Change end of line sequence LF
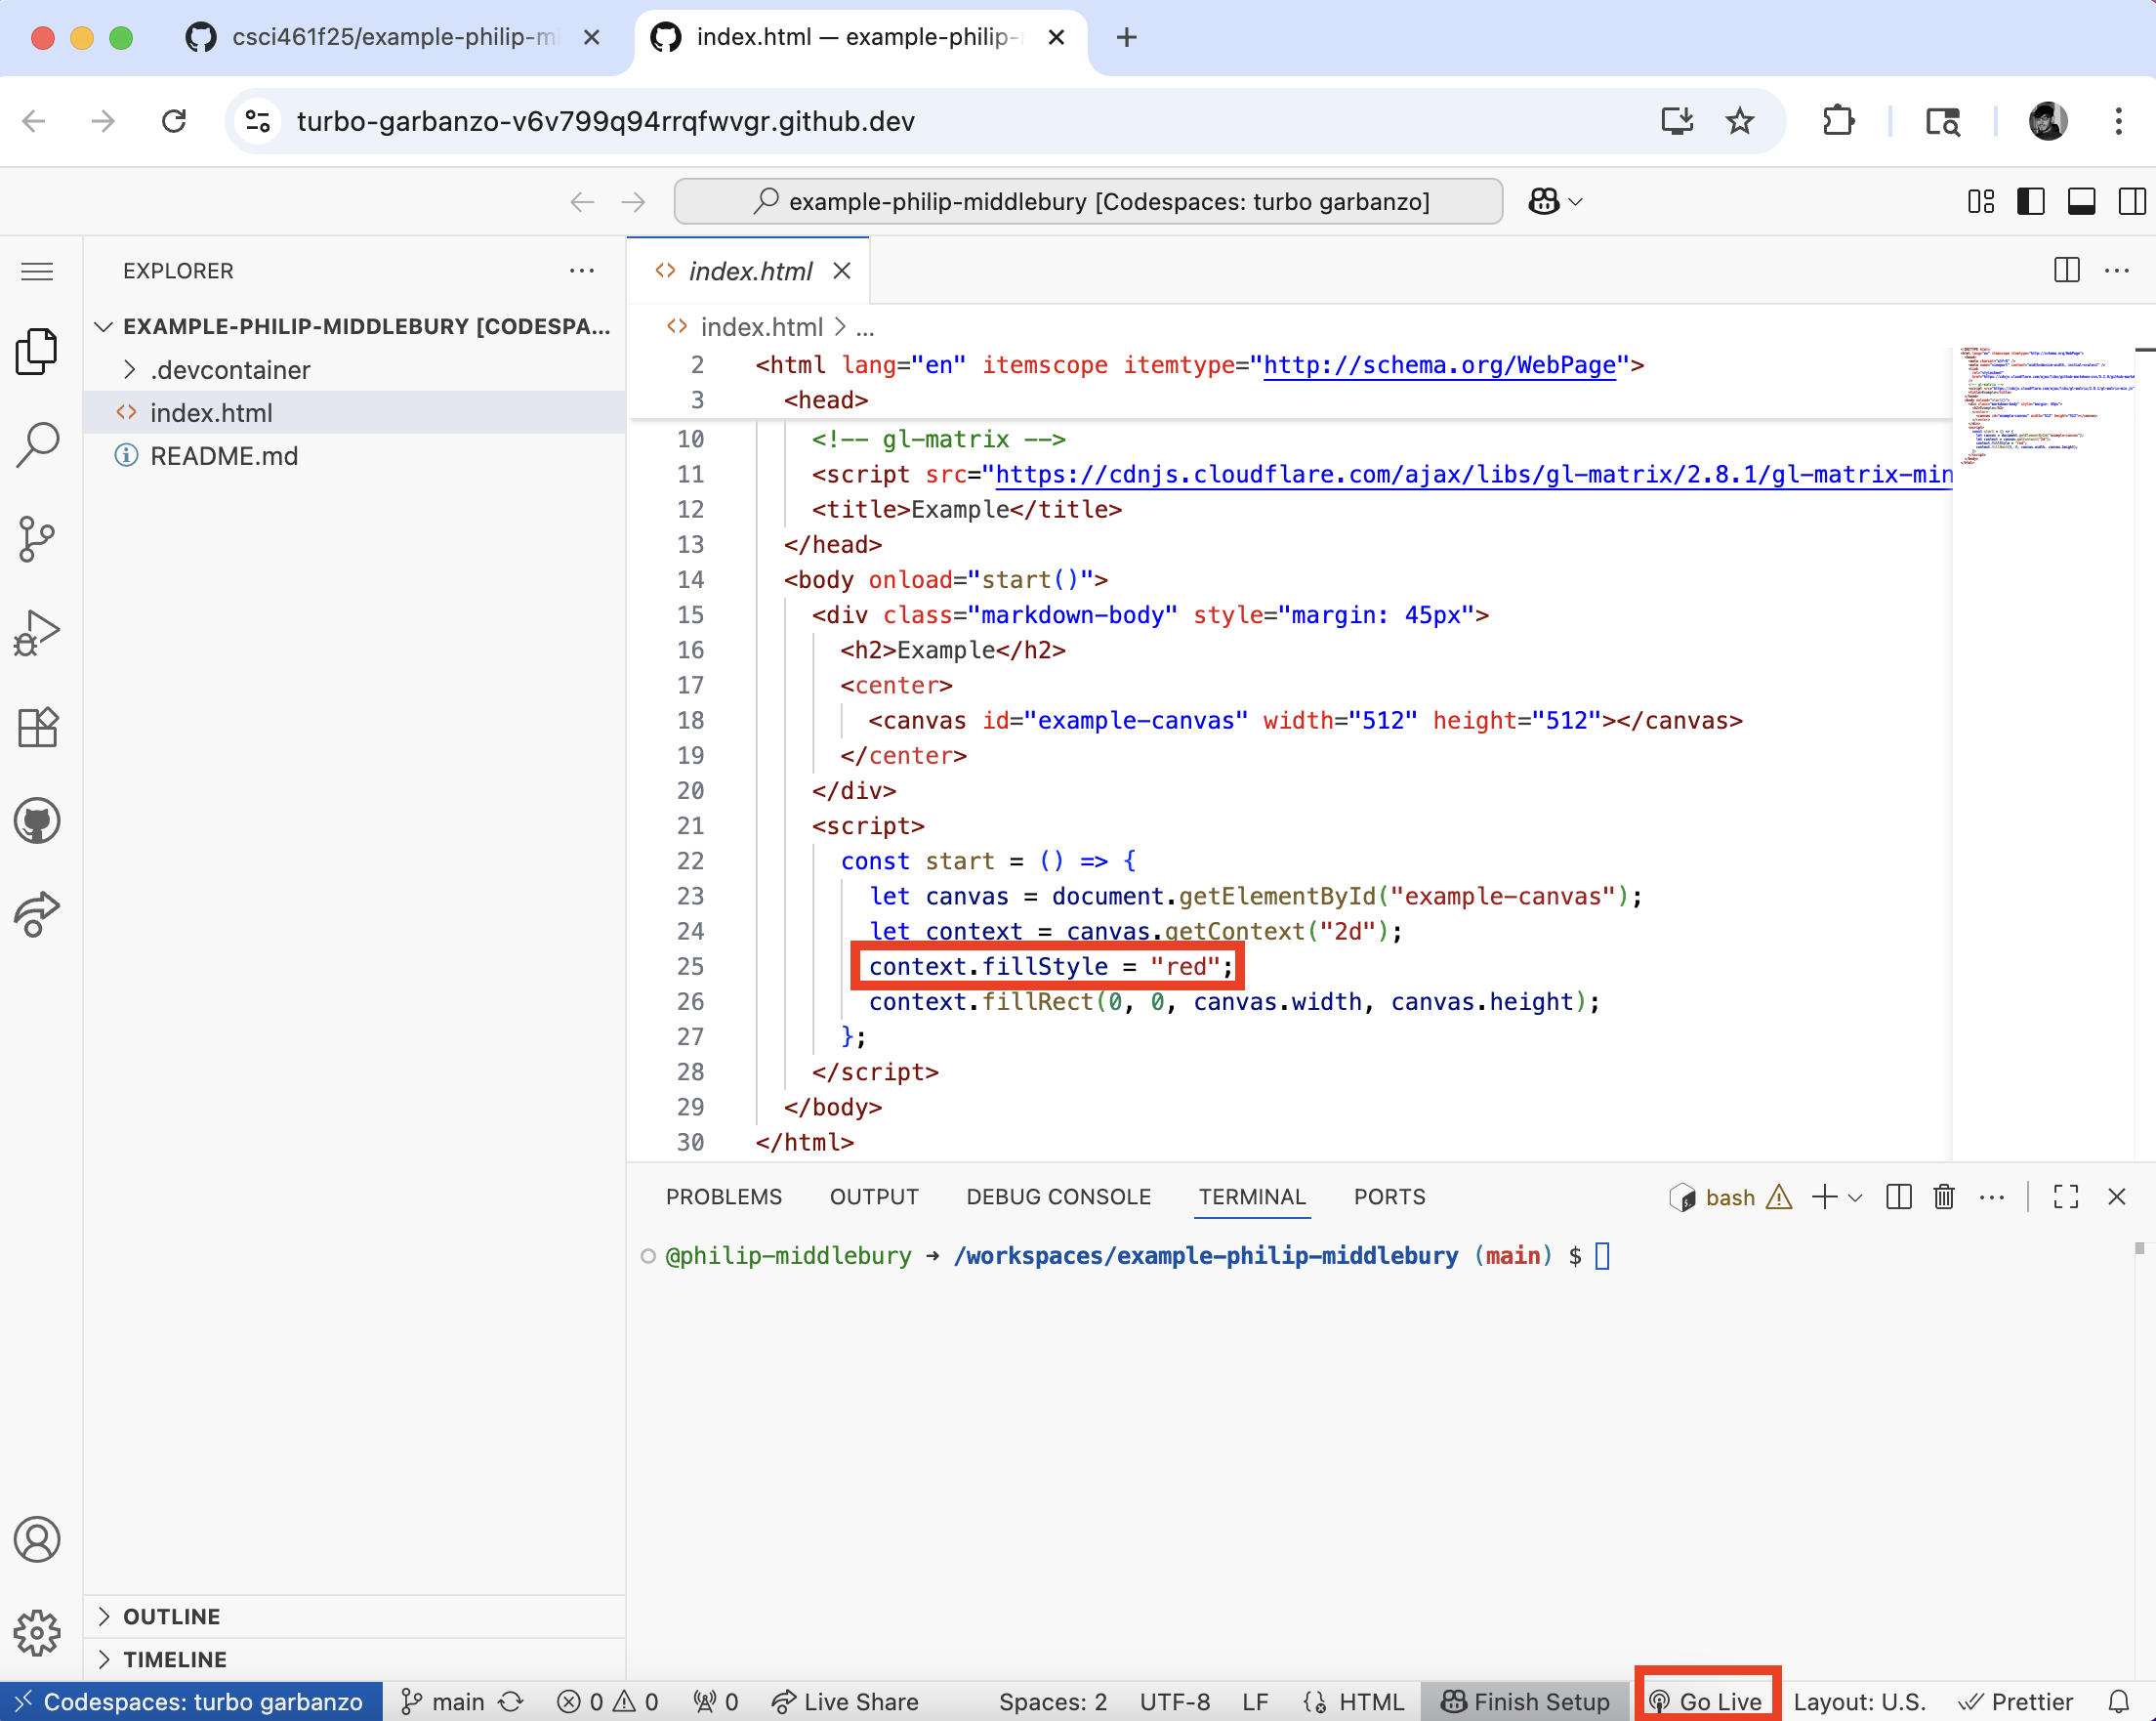This screenshot has height=1721, width=2156. point(1255,1701)
